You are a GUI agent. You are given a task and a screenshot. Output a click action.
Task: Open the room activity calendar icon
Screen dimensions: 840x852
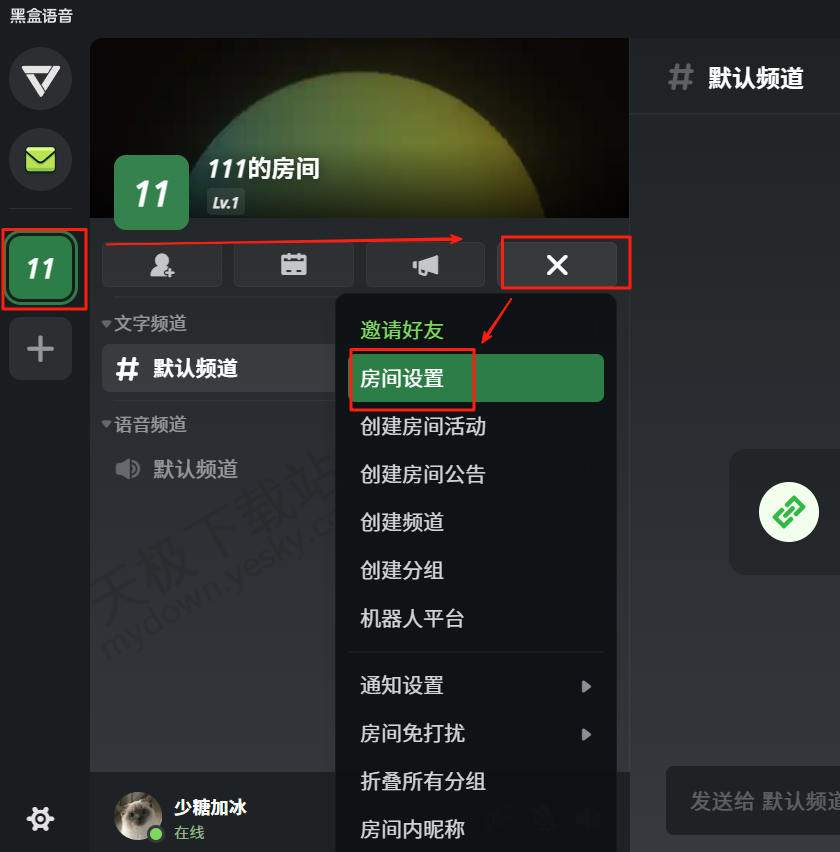294,265
